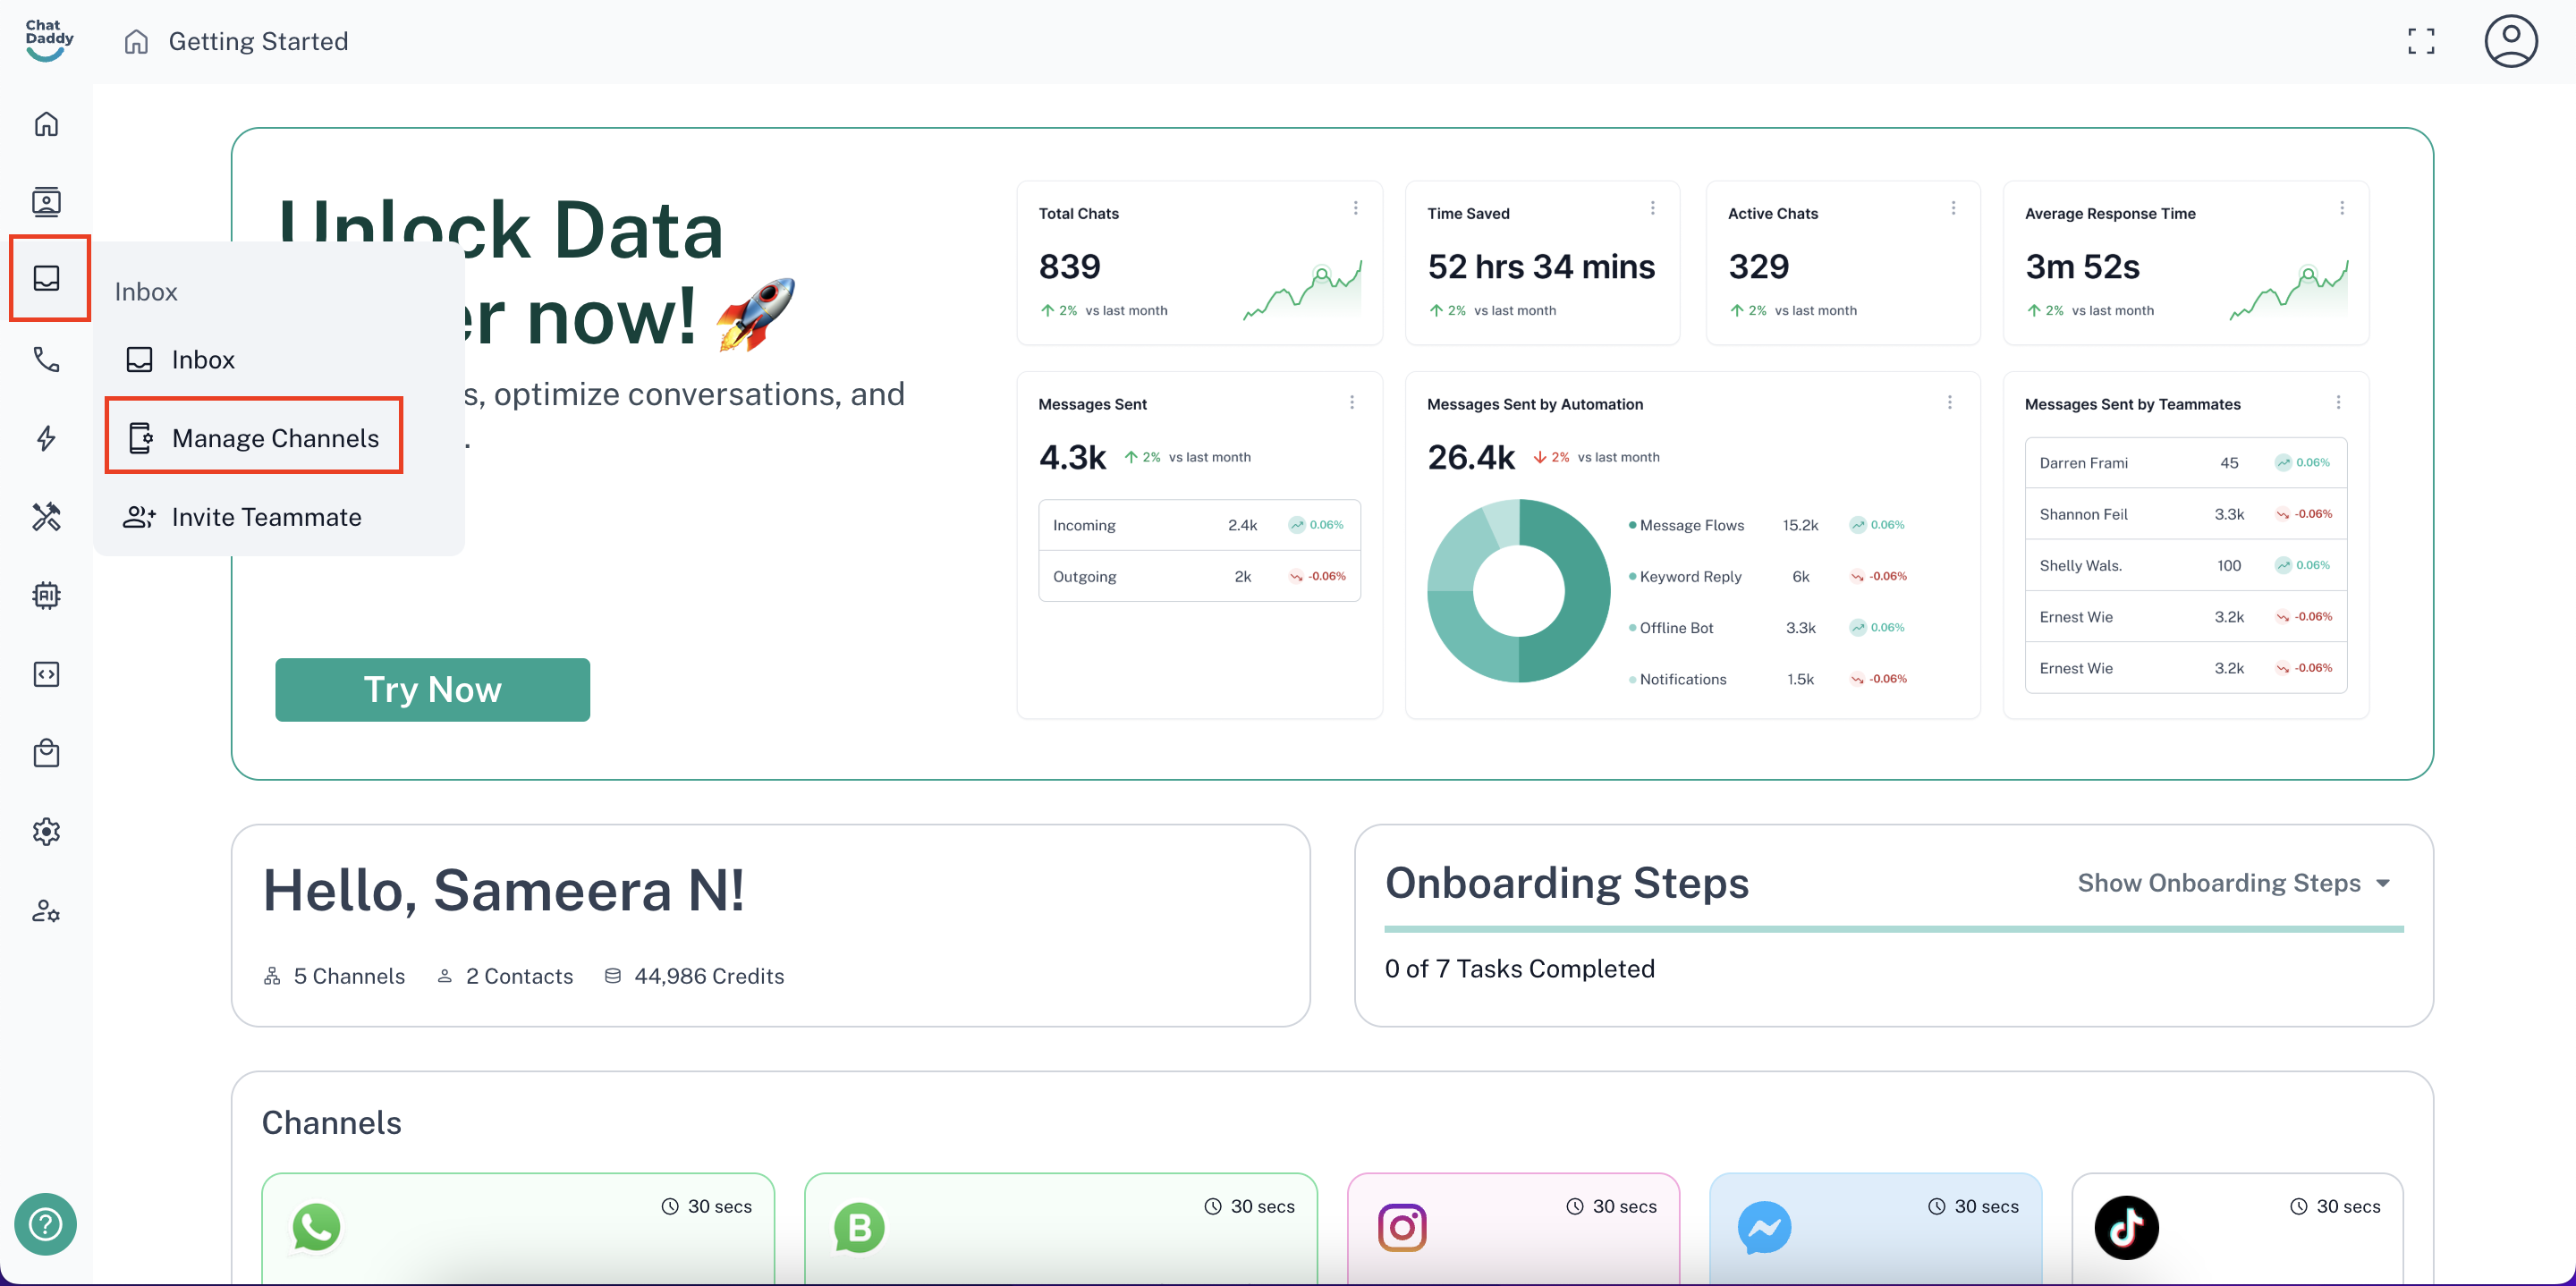Viewport: 2576px width, 1286px height.
Task: Open Messages Sent by Automation options menu
Action: point(1949,402)
